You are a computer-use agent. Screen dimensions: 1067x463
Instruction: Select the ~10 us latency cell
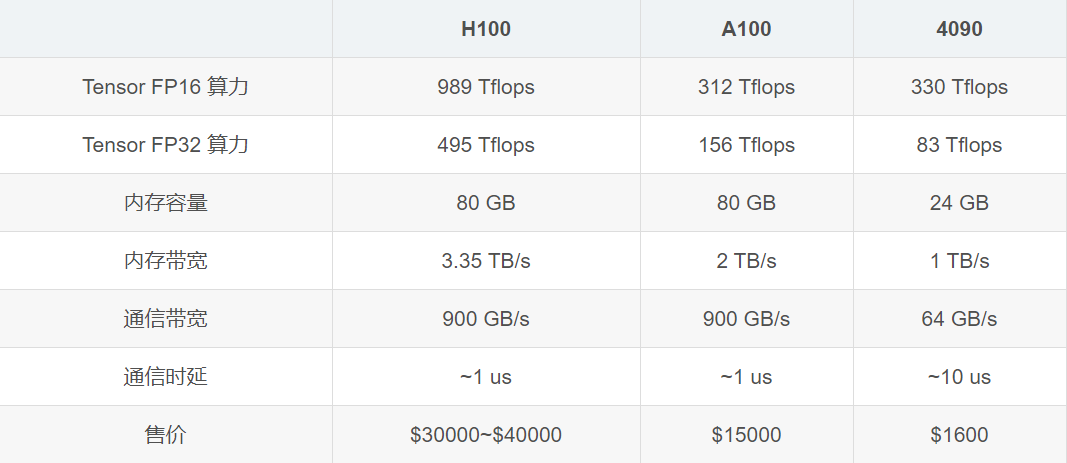959,377
